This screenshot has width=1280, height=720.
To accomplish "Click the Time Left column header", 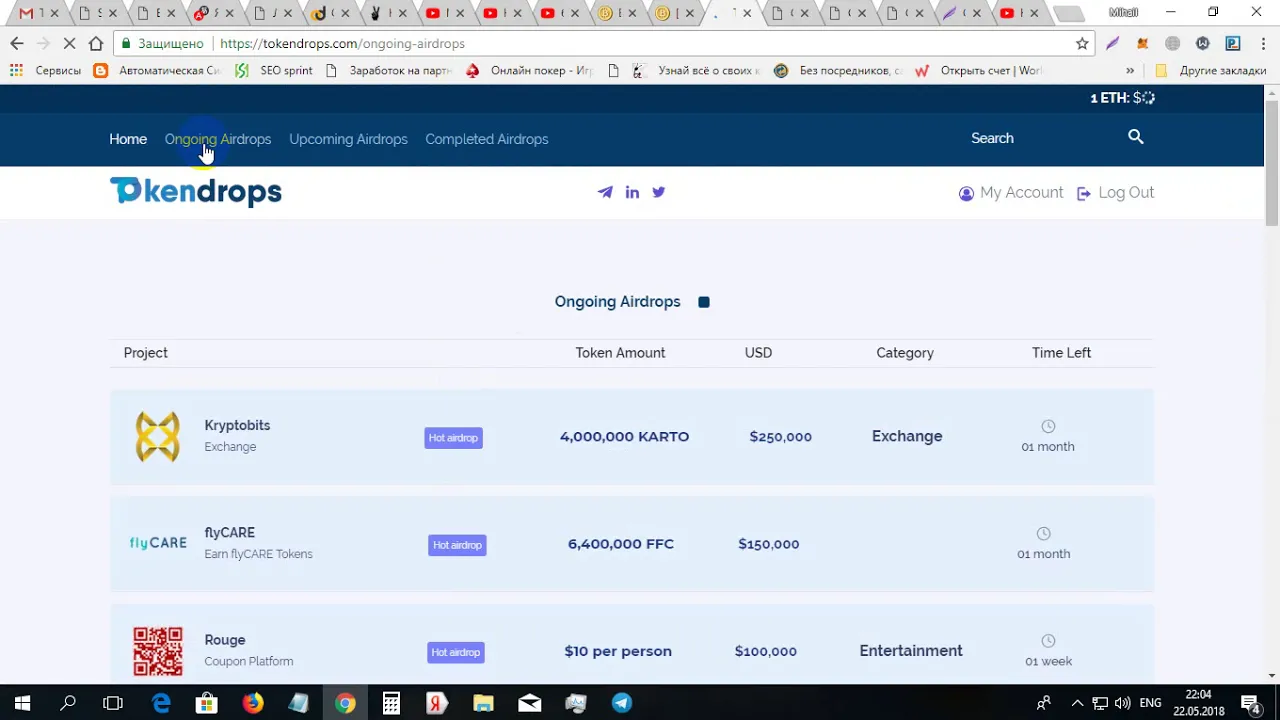I will [1061, 353].
